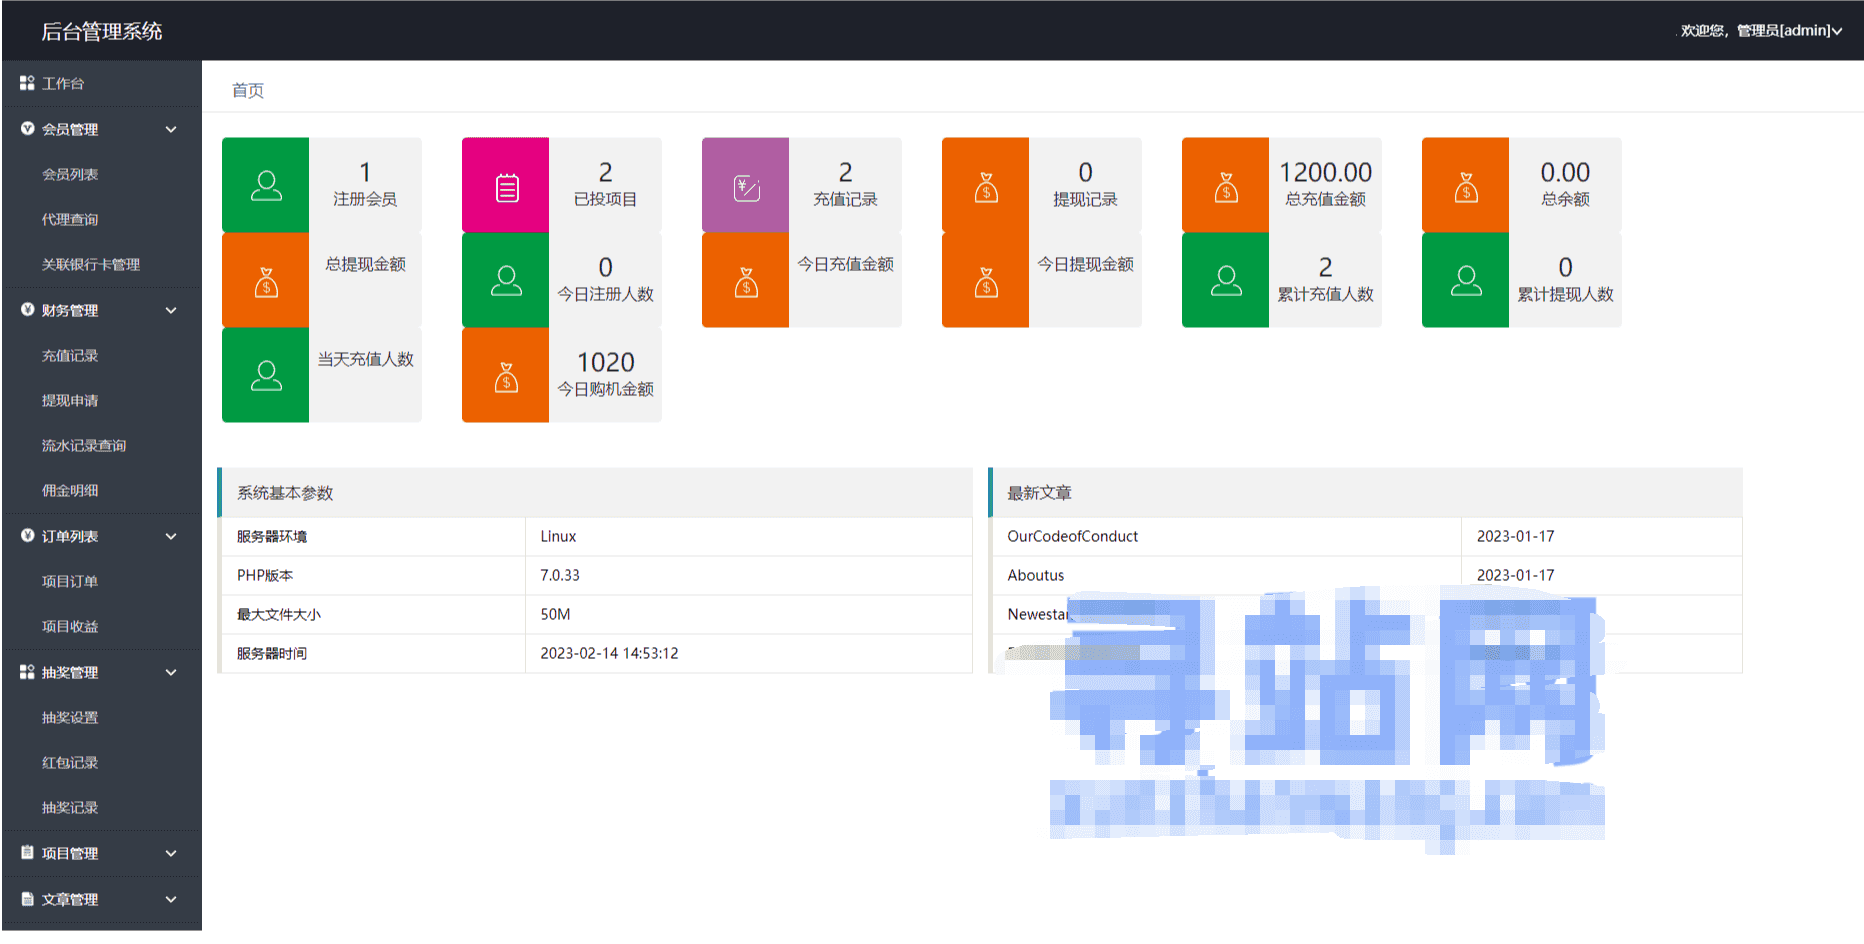Viewport: 1864px width, 944px height.
Task: Click the pink 已投项目 clipboard icon
Action: [507, 187]
